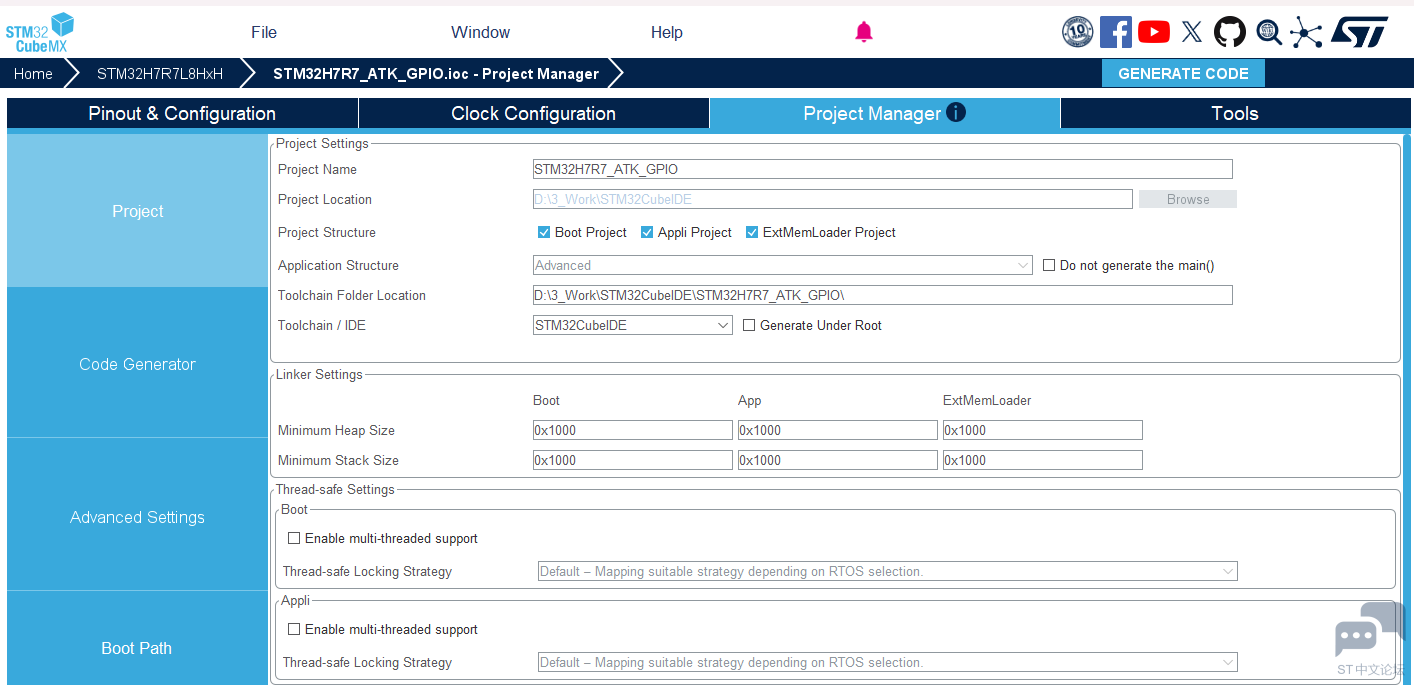Edit App Minimum Heap Size field
This screenshot has height=685, width=1414.
coord(838,430)
